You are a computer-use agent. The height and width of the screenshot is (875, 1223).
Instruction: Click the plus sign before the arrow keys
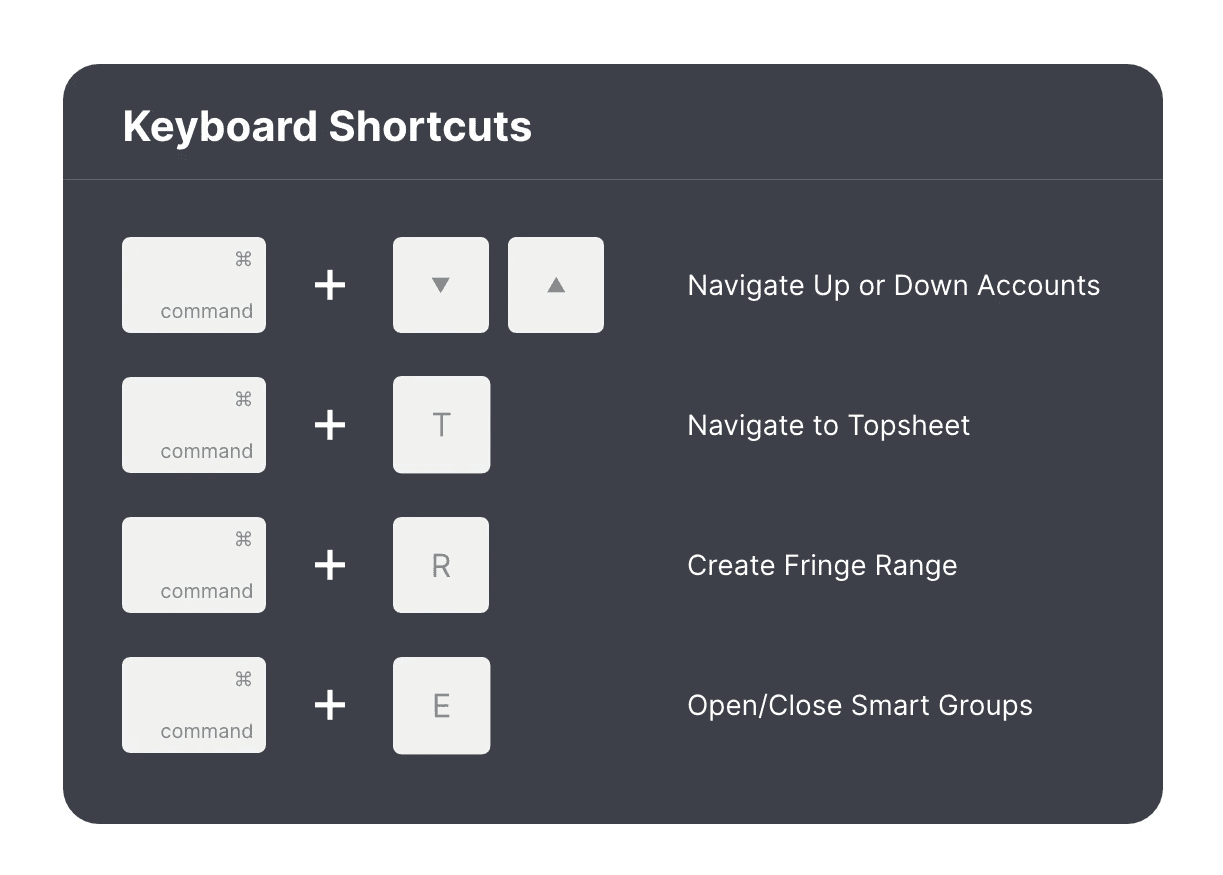330,286
